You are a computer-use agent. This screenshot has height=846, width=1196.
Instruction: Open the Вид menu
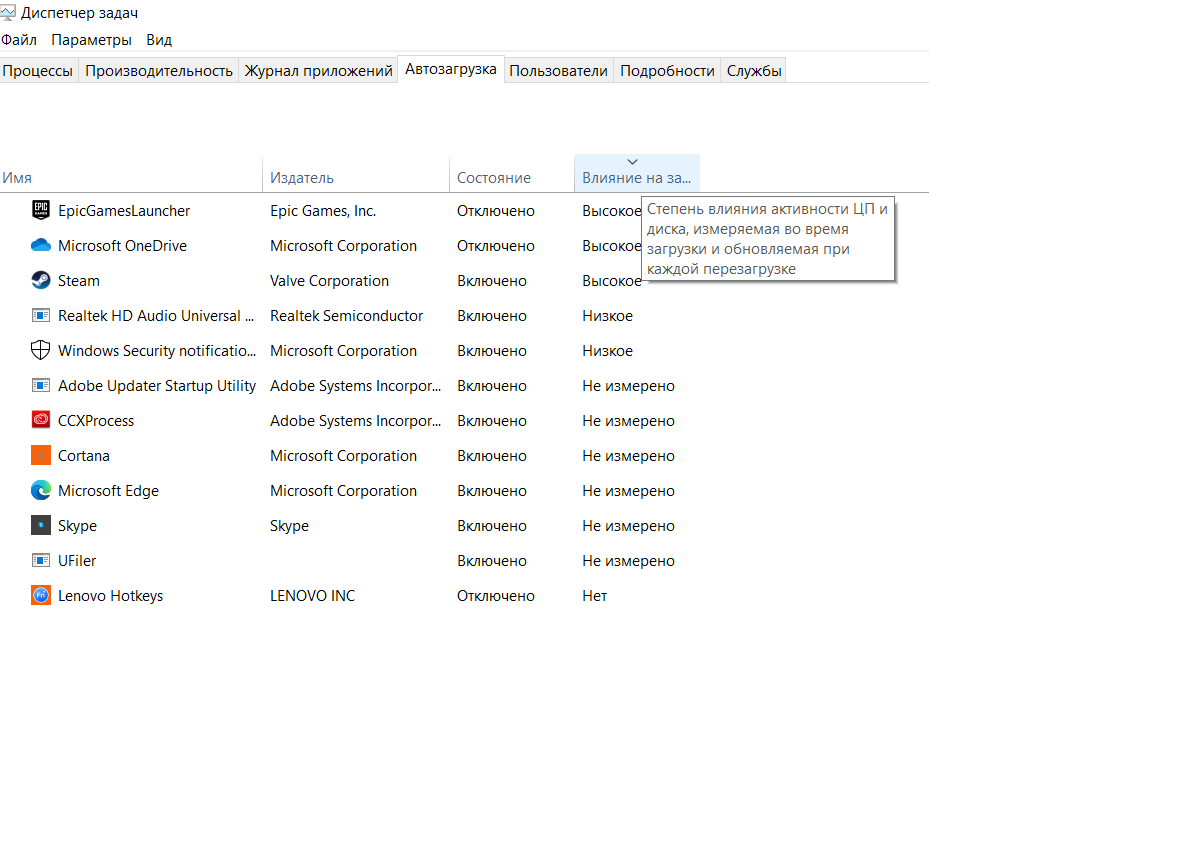(x=159, y=40)
